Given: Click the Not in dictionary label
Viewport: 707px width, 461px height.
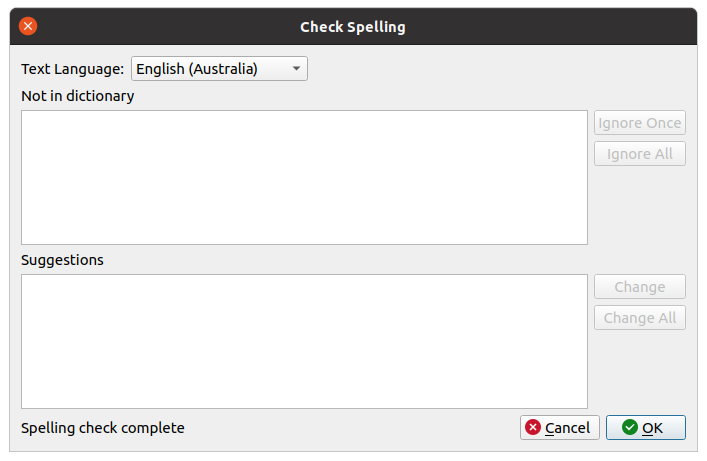Looking at the screenshot, I should pos(77,96).
